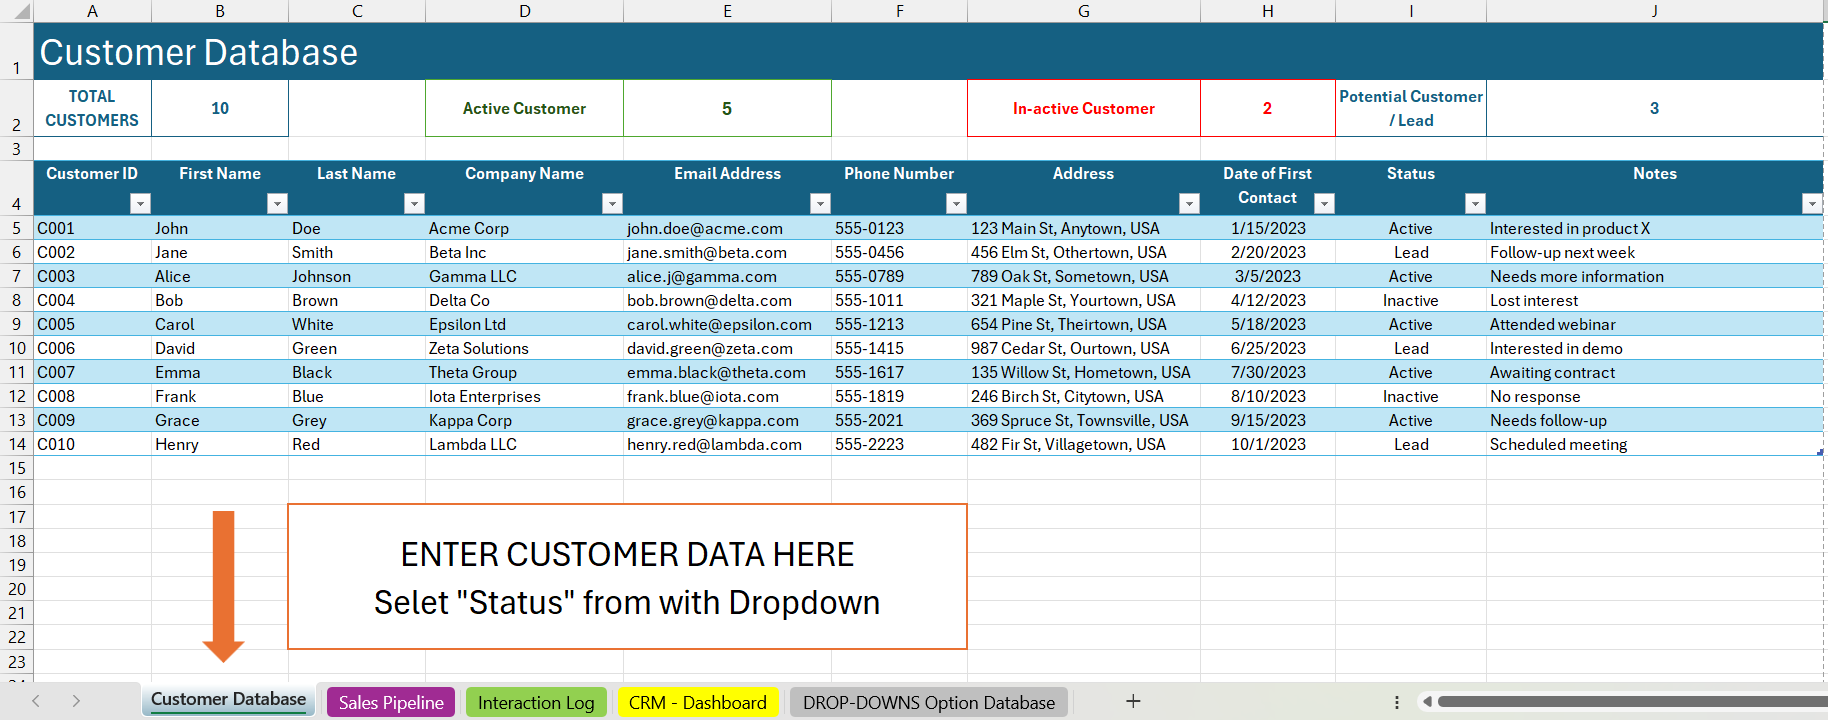
Task: Select date cell 2/20/2023
Action: click(1268, 252)
